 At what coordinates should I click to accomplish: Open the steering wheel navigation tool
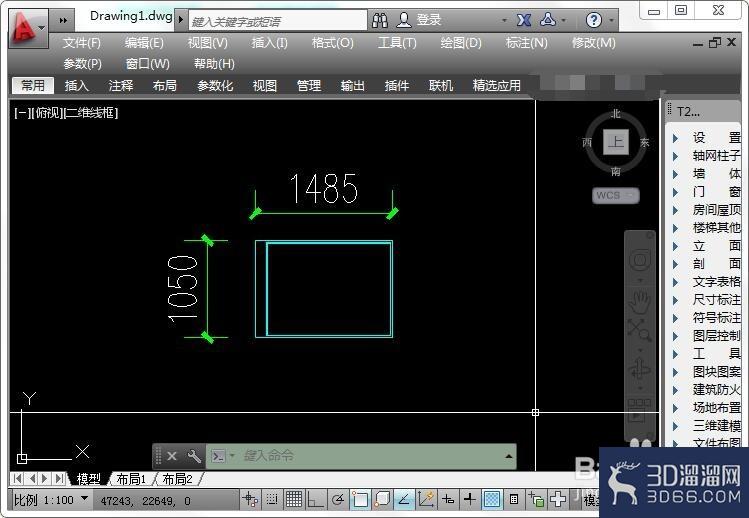(640, 260)
